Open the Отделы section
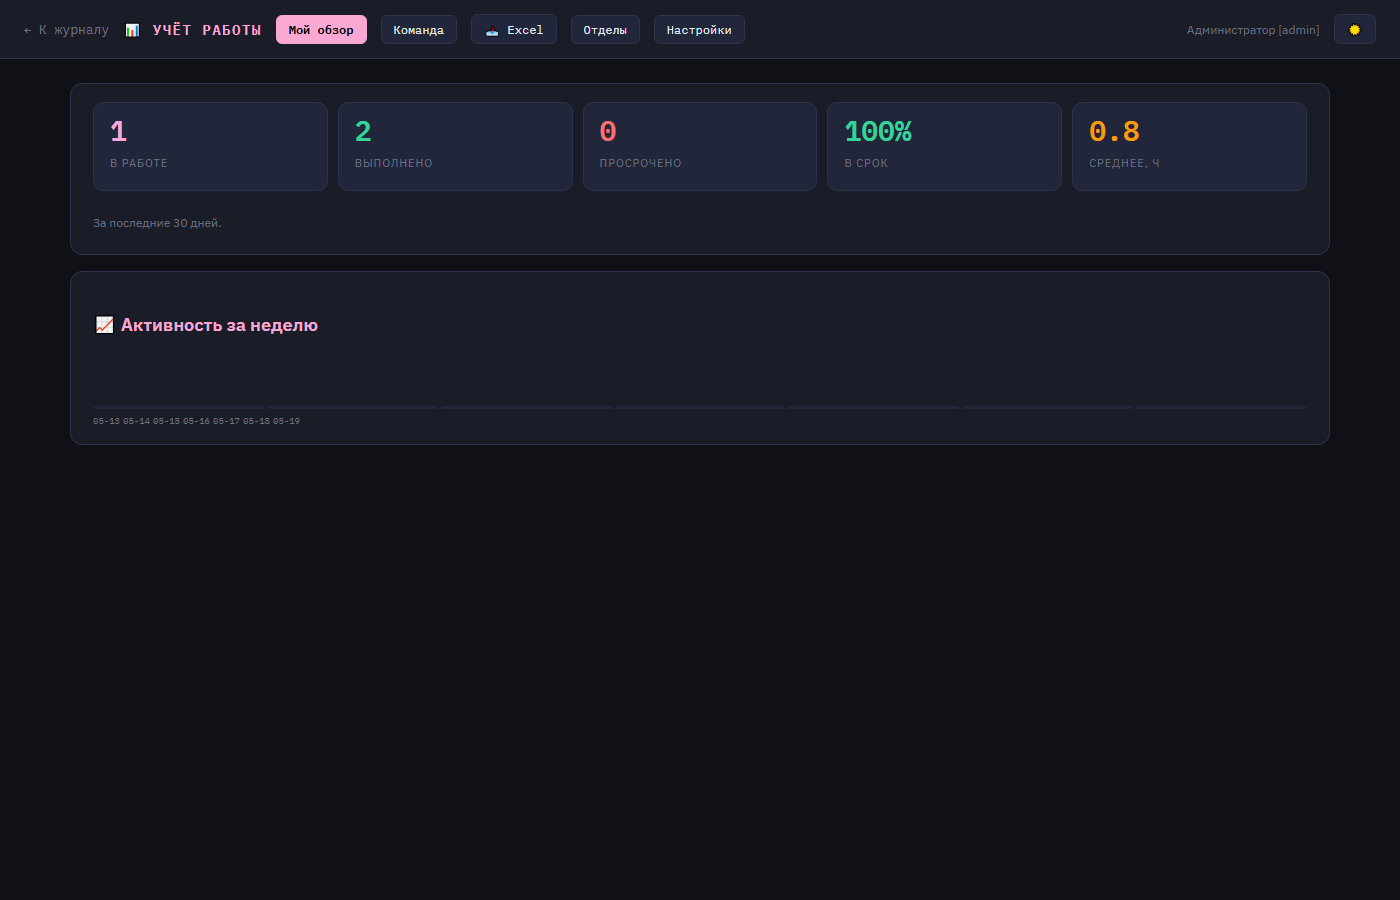The width and height of the screenshot is (1400, 900). pos(605,30)
